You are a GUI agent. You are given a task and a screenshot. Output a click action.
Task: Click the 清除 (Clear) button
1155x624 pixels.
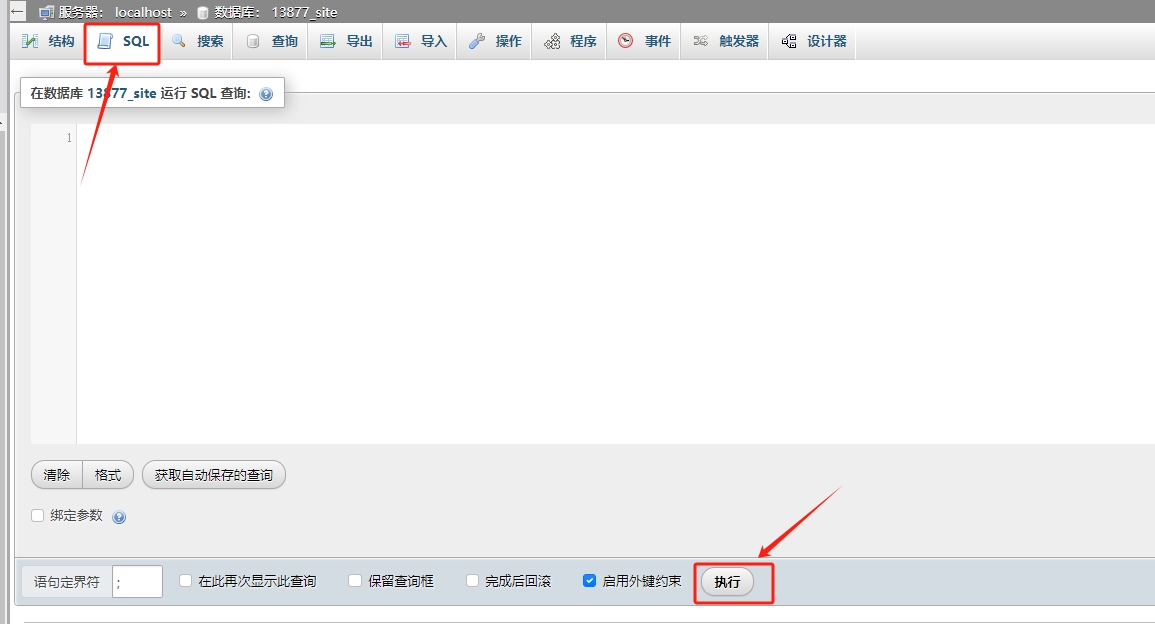coord(57,475)
